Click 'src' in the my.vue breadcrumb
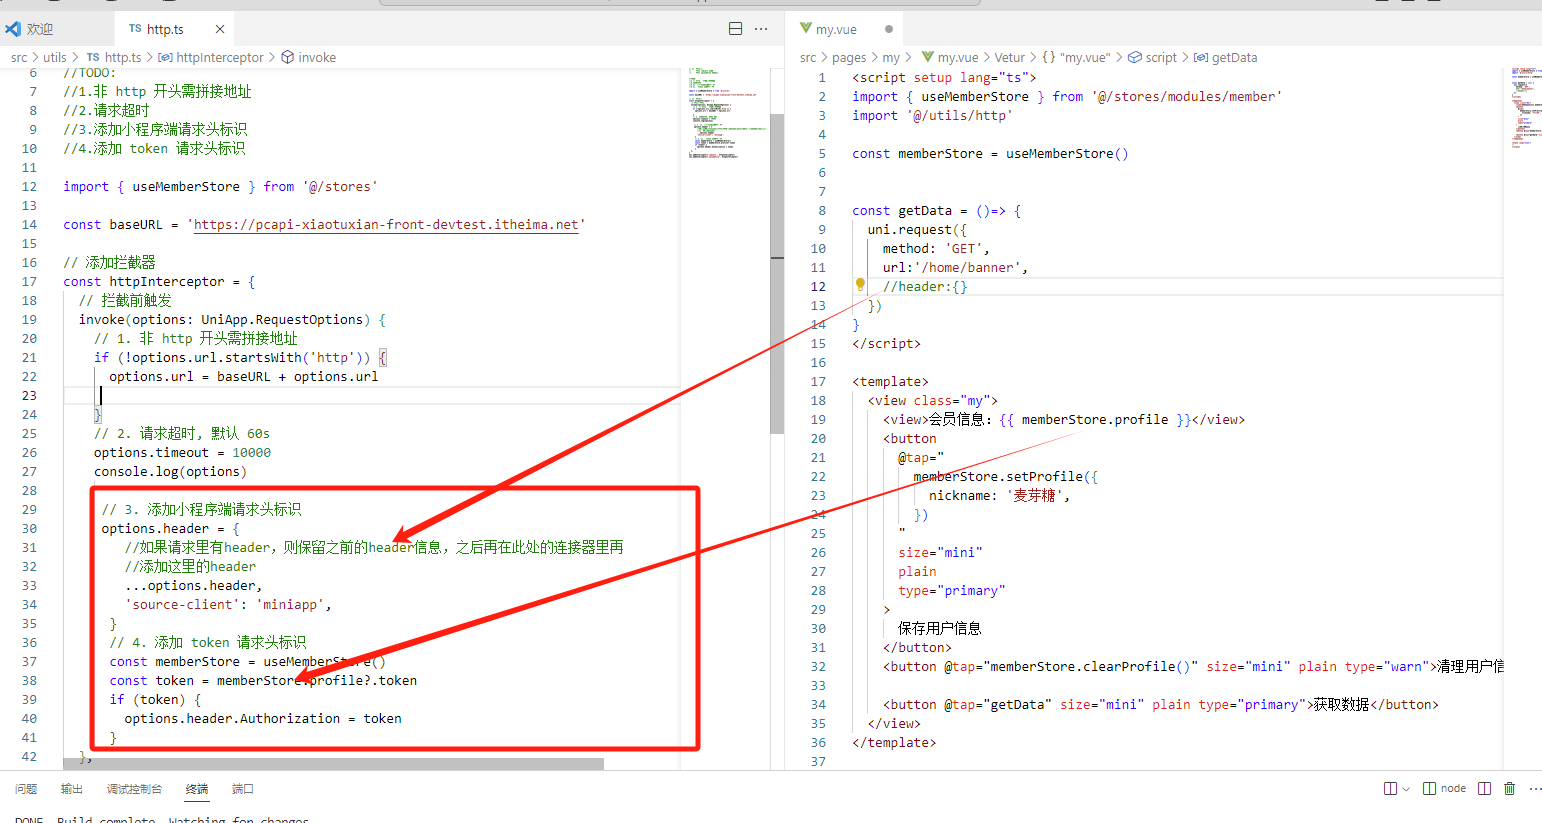The width and height of the screenshot is (1542, 823). point(808,57)
